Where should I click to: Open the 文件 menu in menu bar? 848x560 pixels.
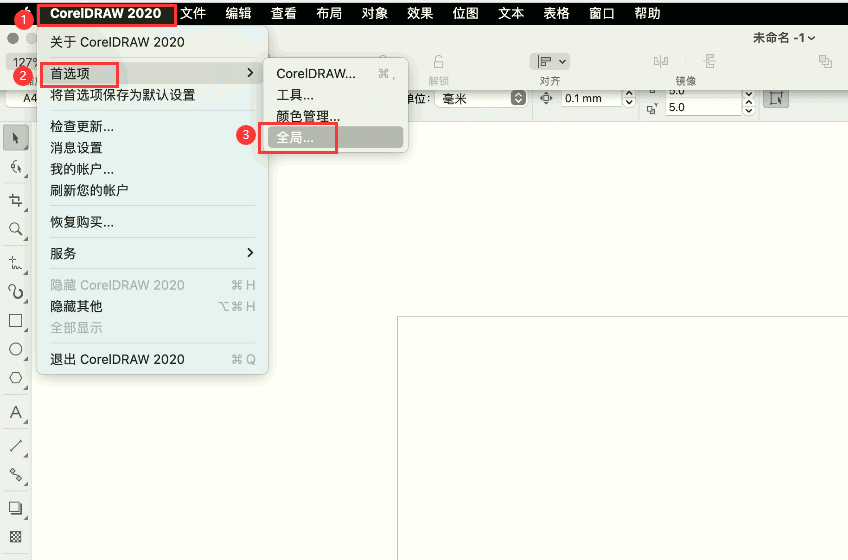coord(193,13)
